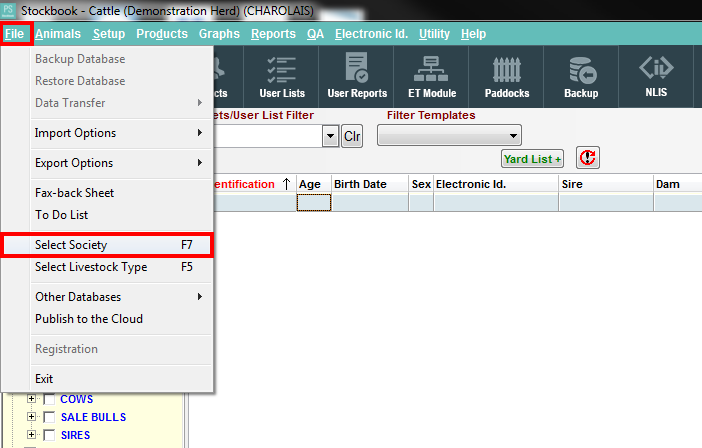Select the SIRES tree label

tap(75, 435)
